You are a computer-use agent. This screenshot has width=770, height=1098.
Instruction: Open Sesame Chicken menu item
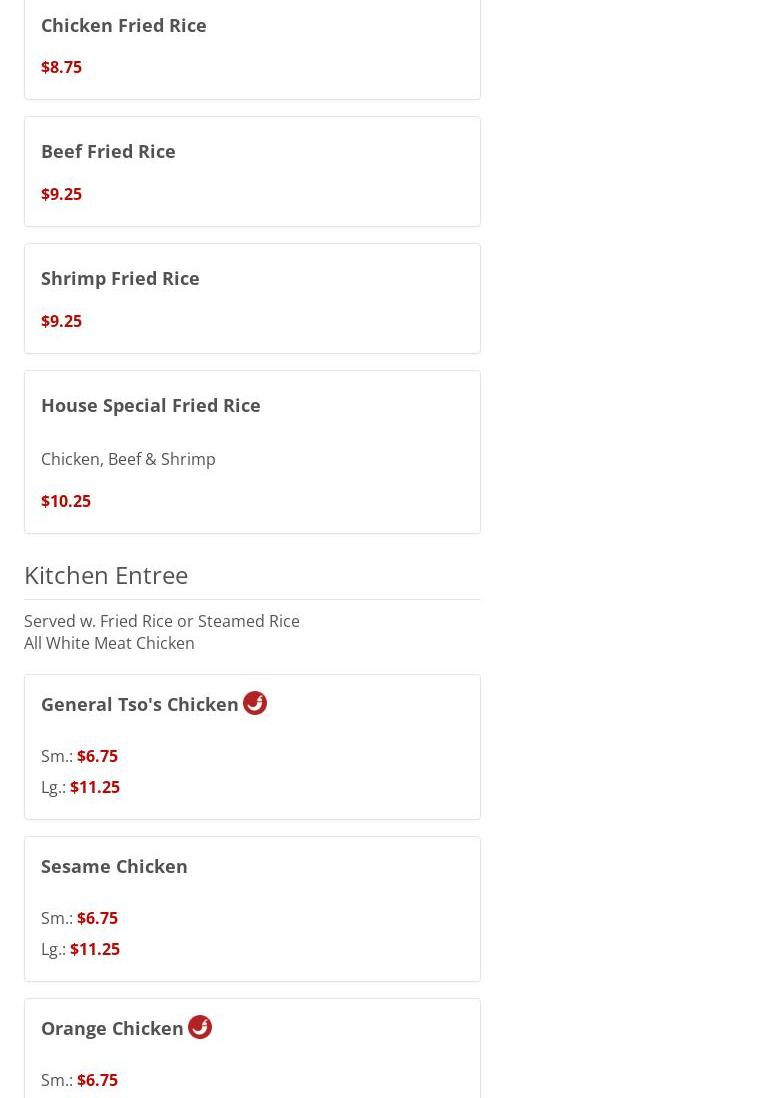[x=252, y=909]
